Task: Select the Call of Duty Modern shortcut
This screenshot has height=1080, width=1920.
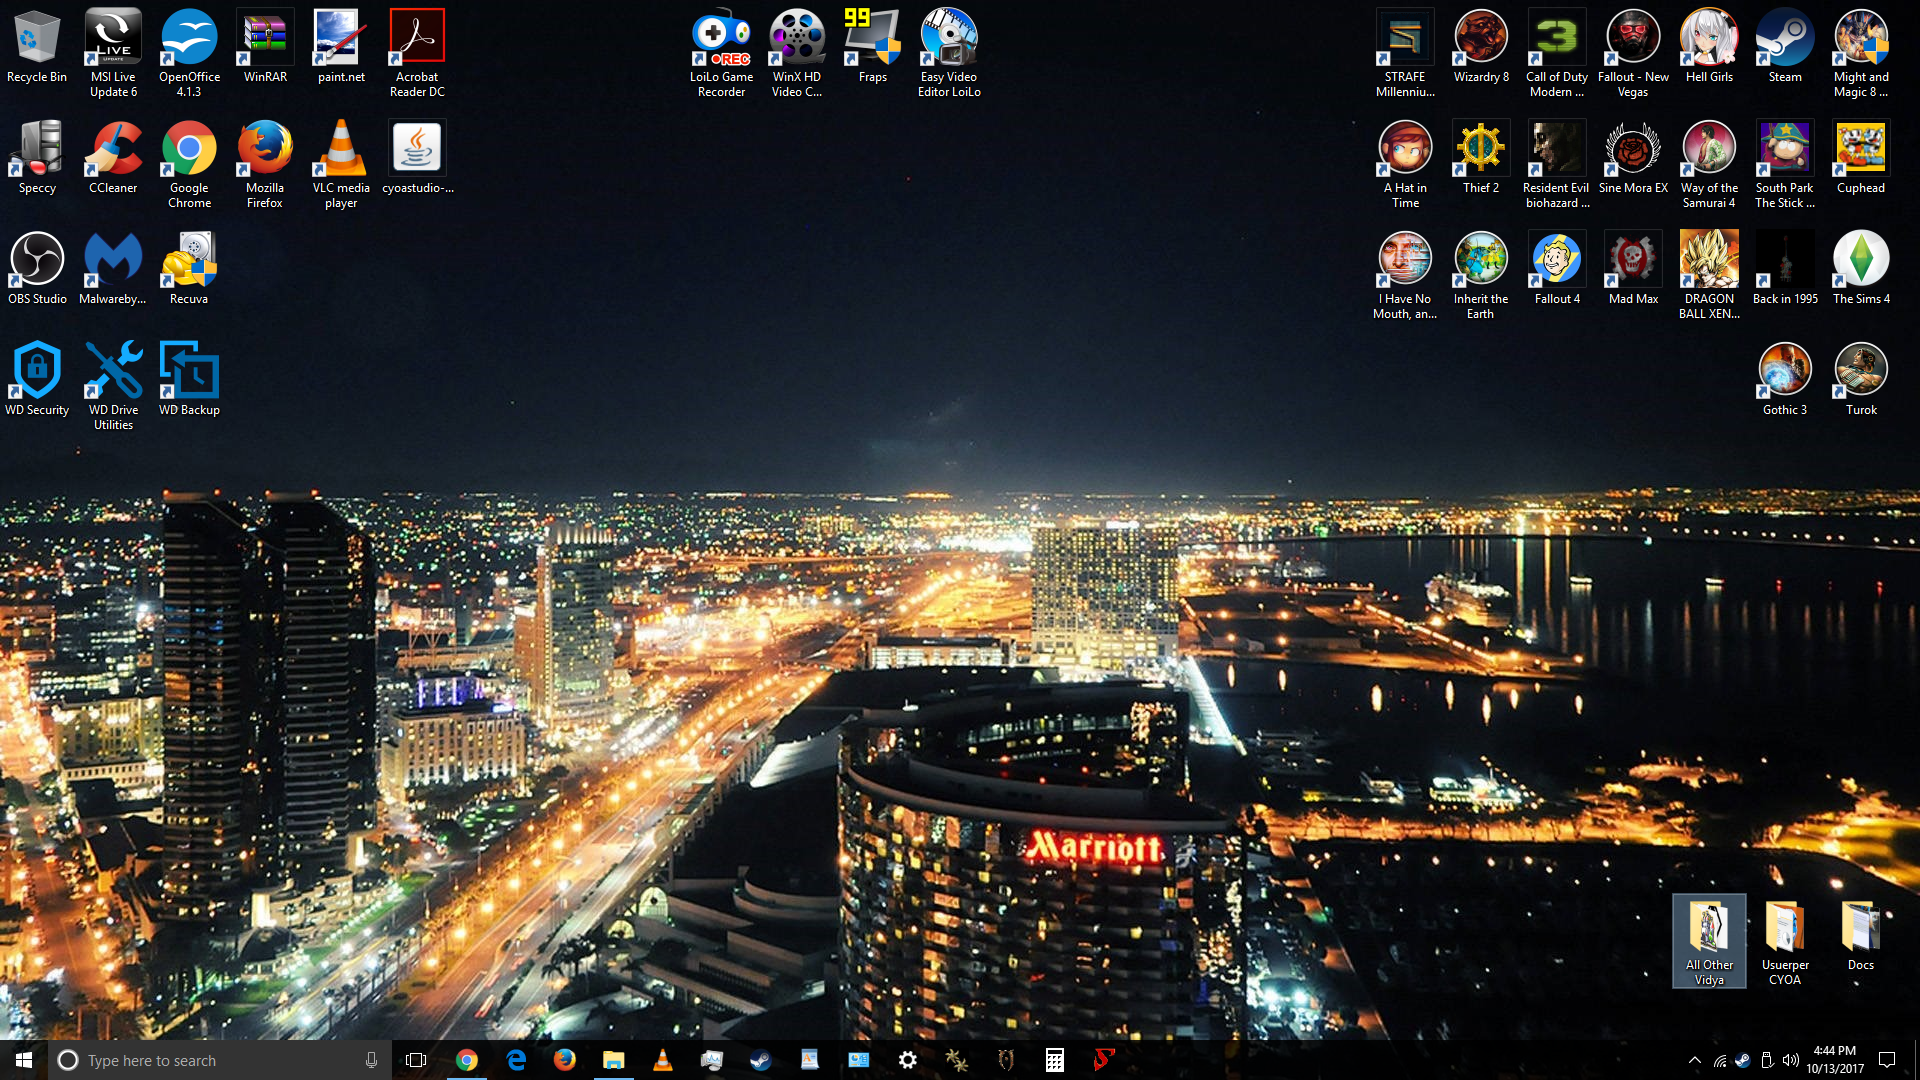Action: 1557,54
